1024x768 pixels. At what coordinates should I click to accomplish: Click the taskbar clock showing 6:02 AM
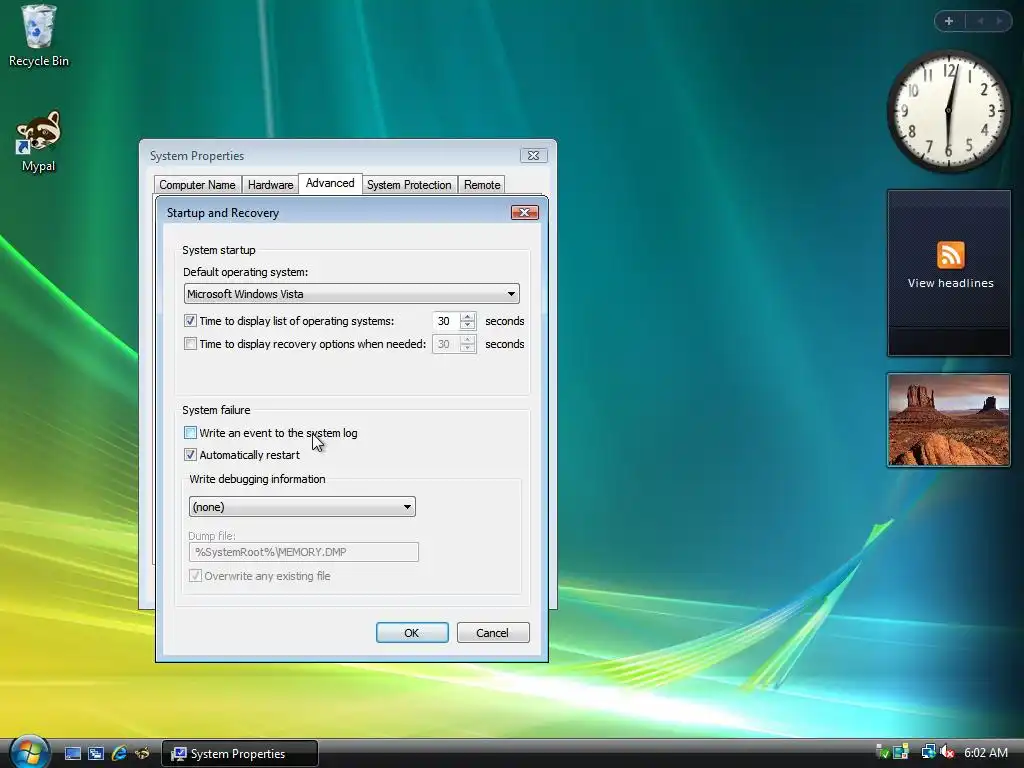[x=985, y=752]
